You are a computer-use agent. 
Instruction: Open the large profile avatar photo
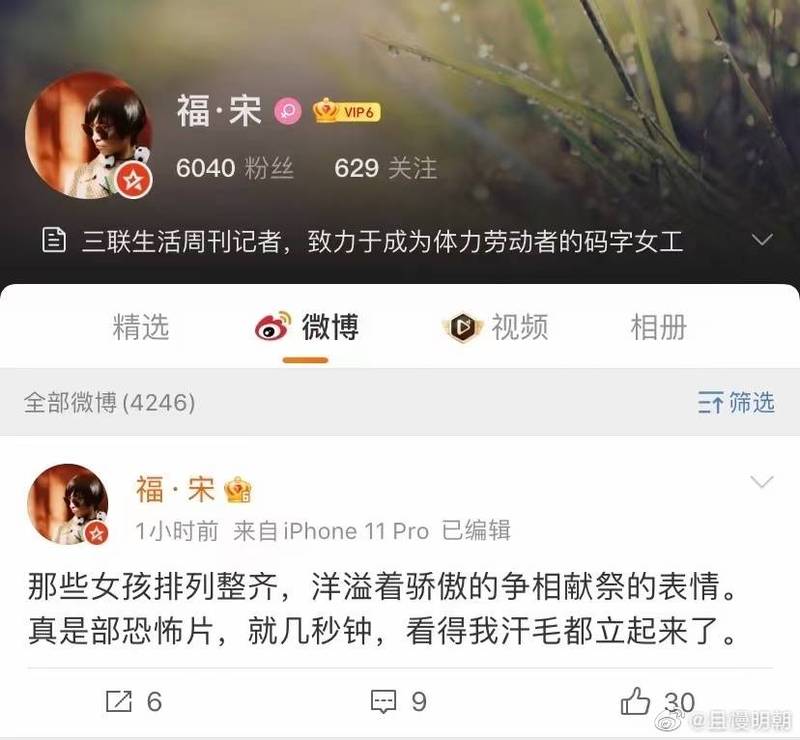[88, 135]
